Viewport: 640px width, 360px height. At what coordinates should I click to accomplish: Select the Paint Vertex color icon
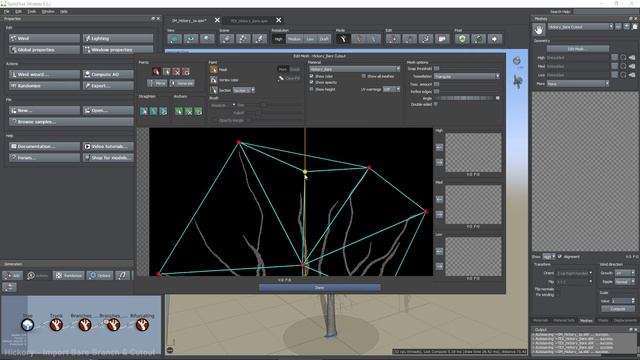click(x=213, y=80)
